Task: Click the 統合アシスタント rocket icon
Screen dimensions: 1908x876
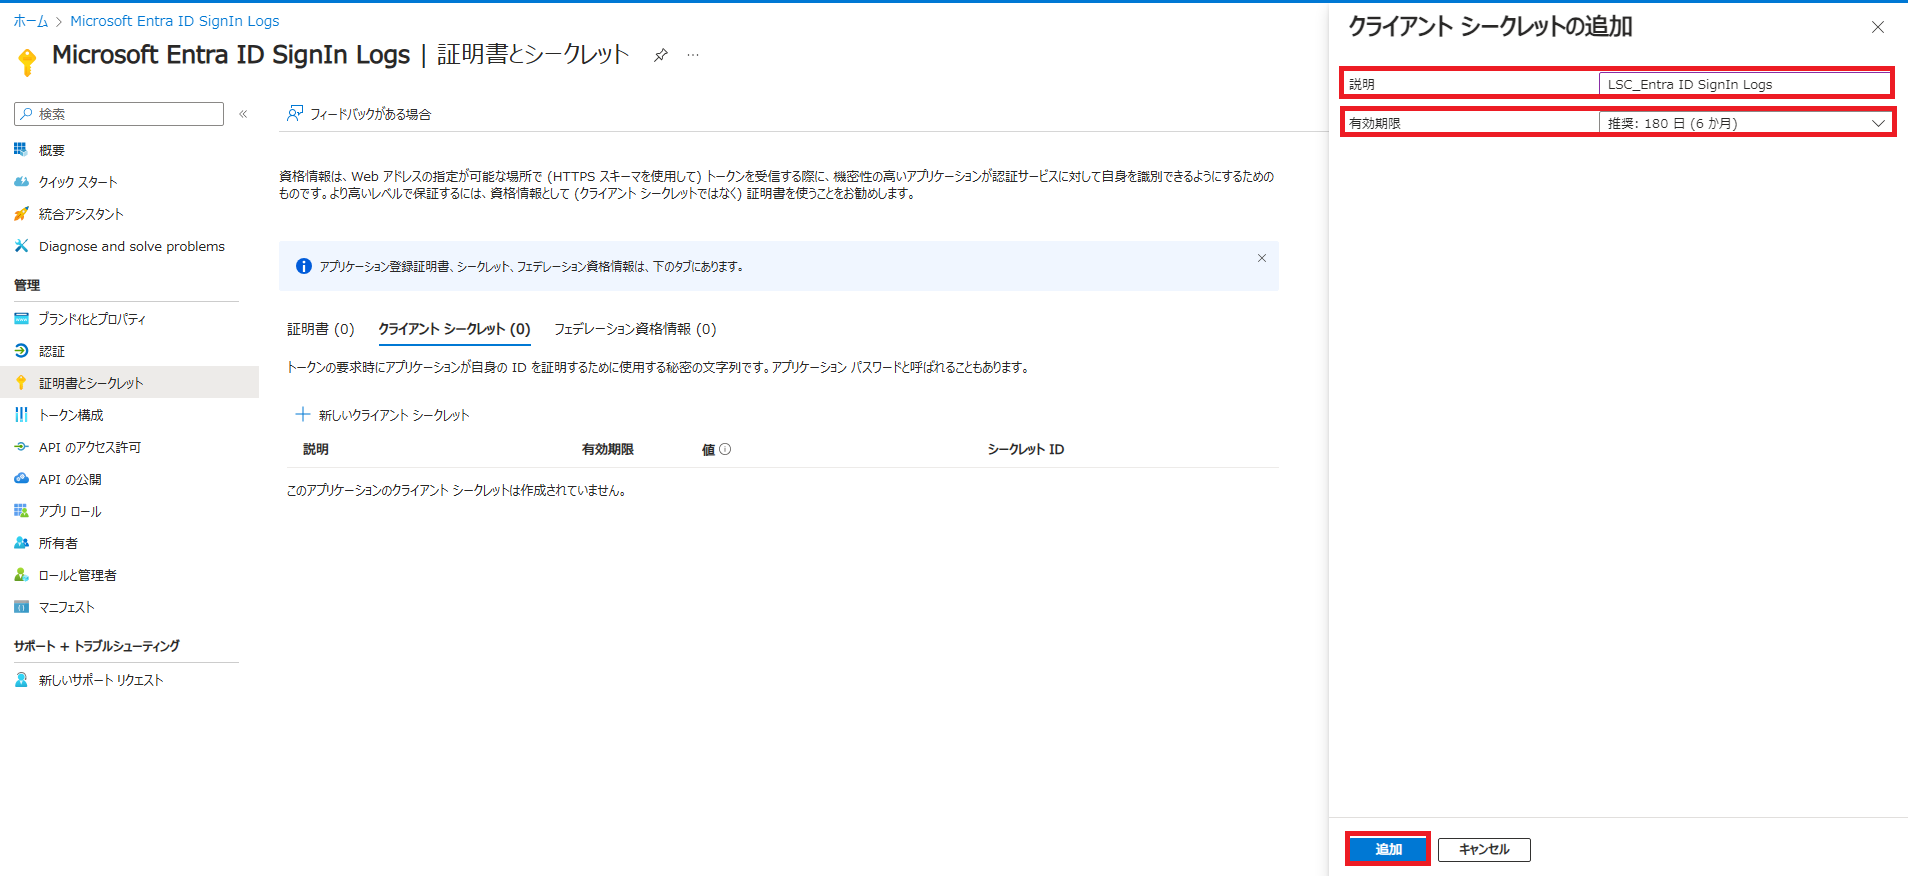Action: 21,214
